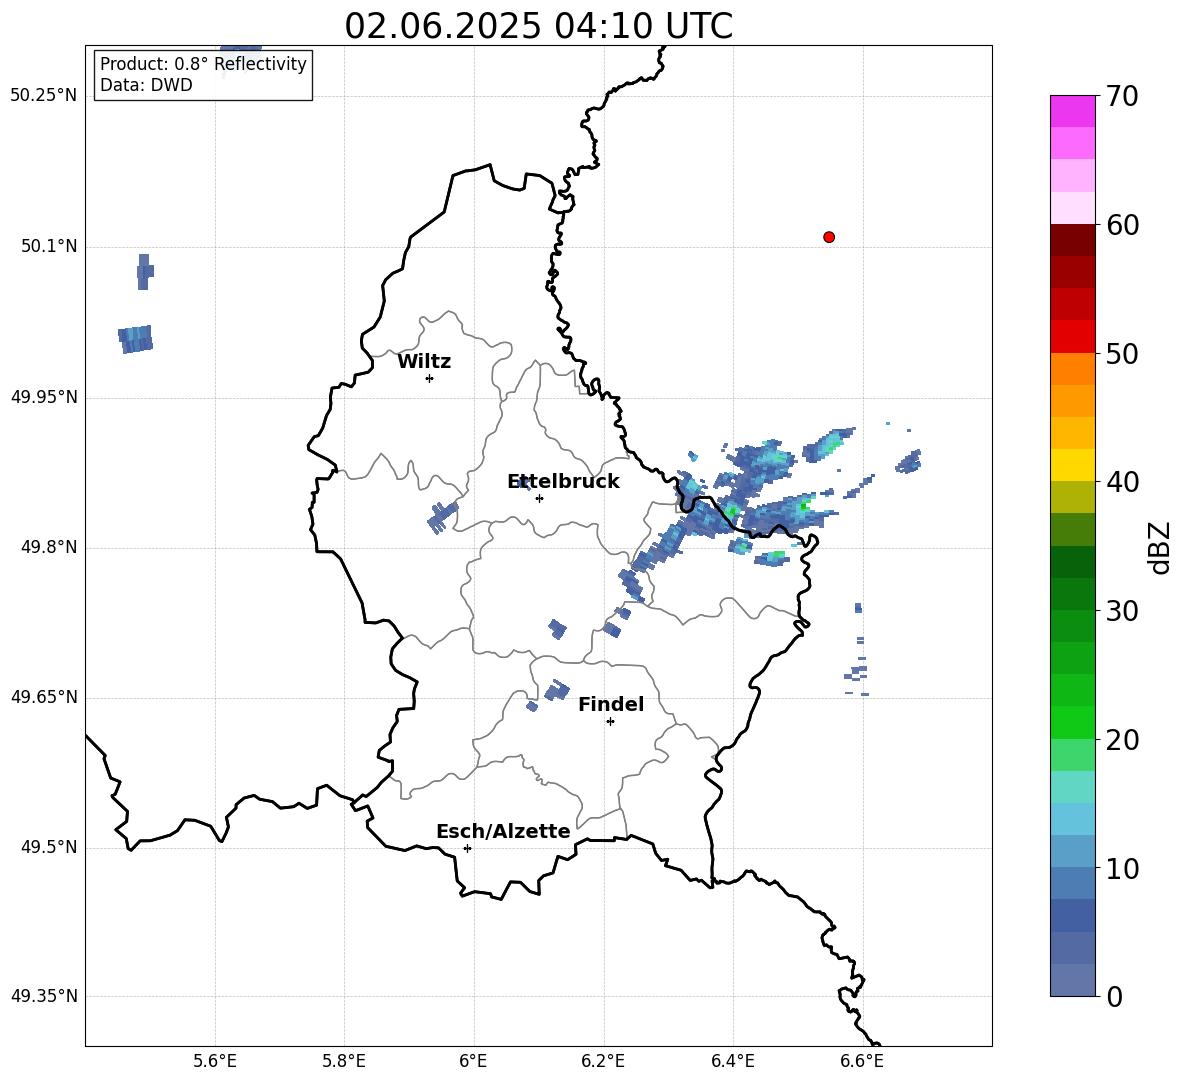This screenshot has width=1184, height=1081.
Task: Click the 50 tick on the colorbar
Action: (x=1121, y=353)
